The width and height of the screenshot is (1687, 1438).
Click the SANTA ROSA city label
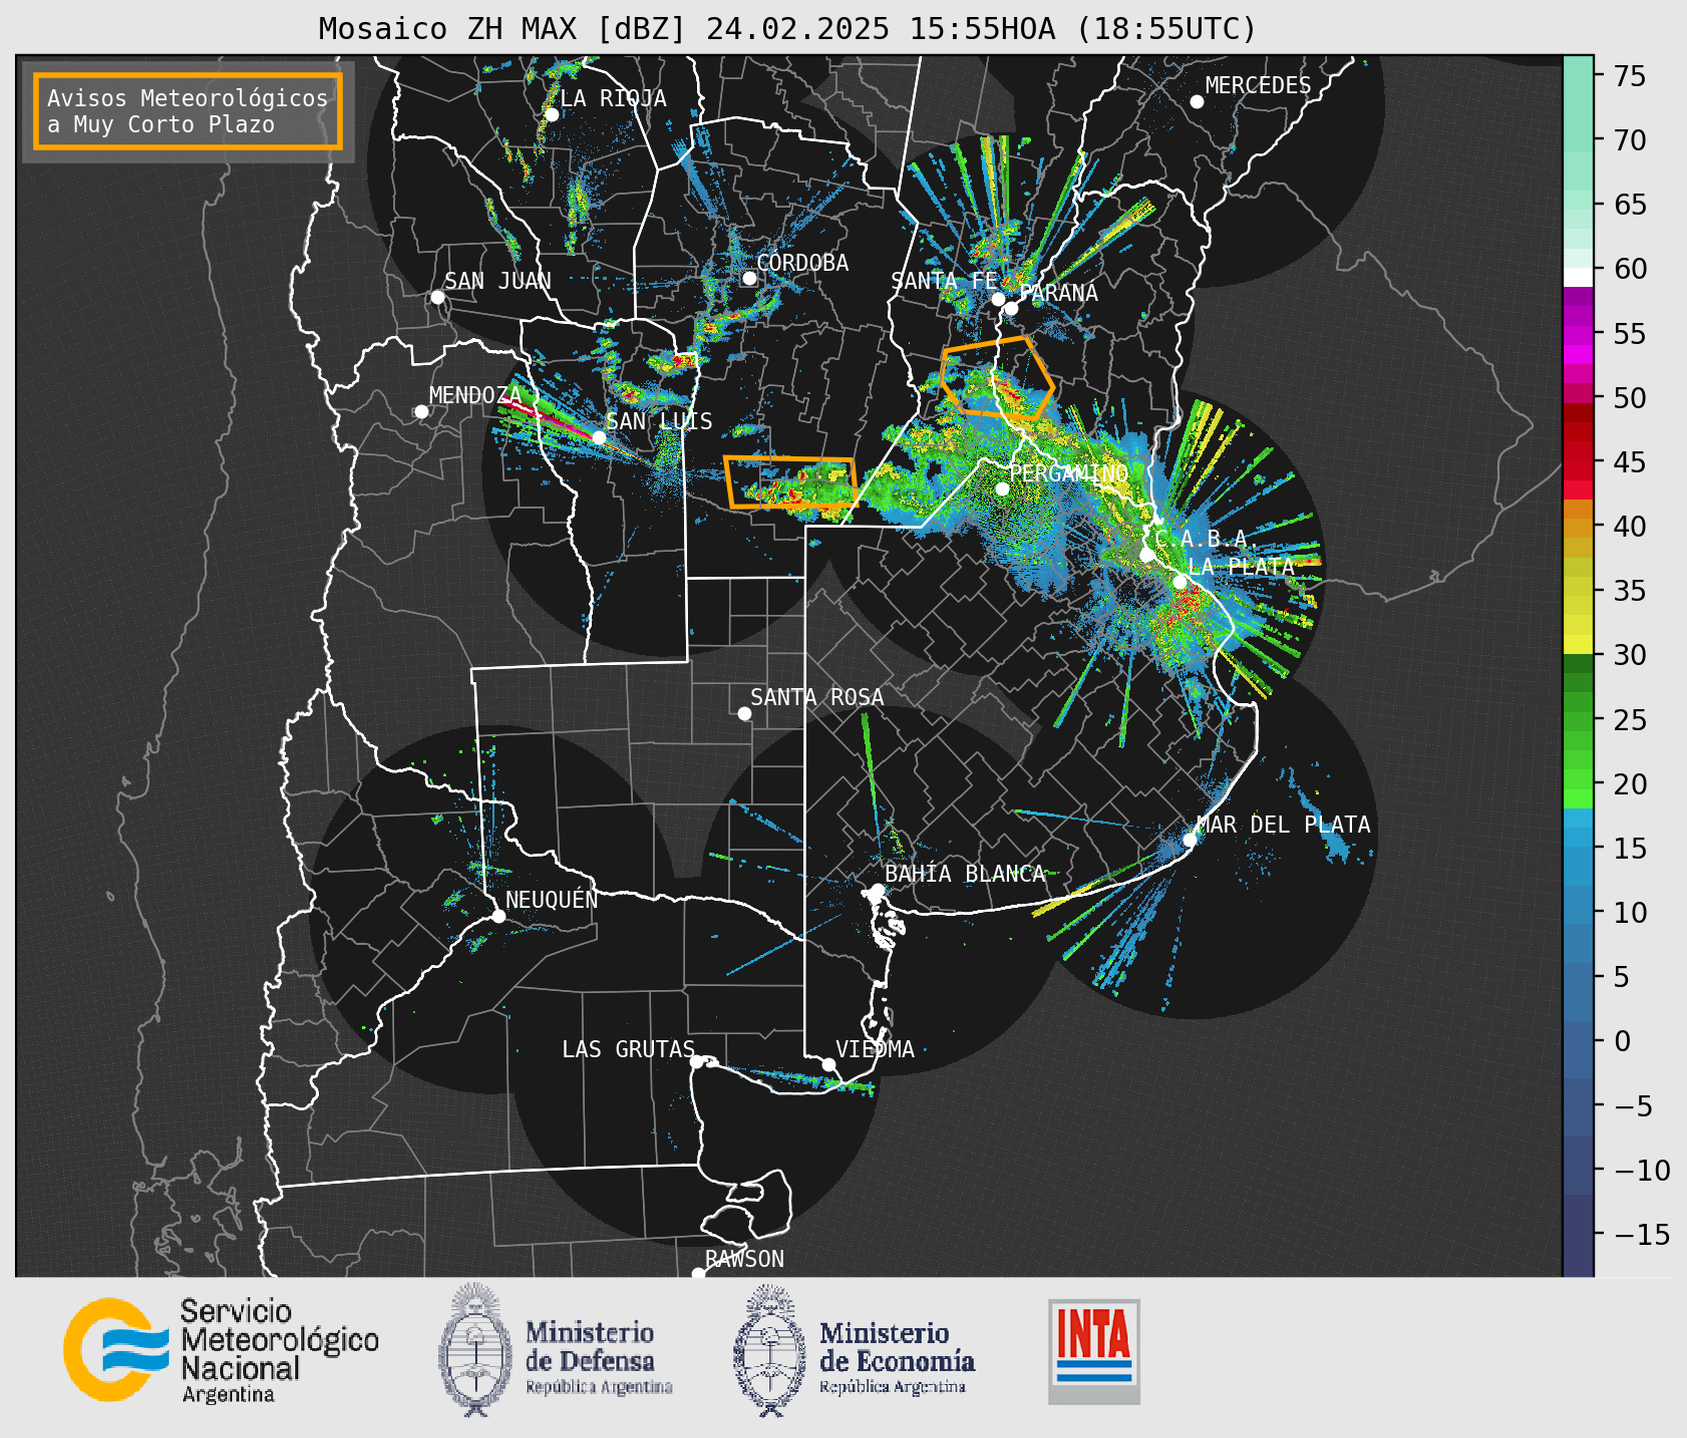point(817,697)
